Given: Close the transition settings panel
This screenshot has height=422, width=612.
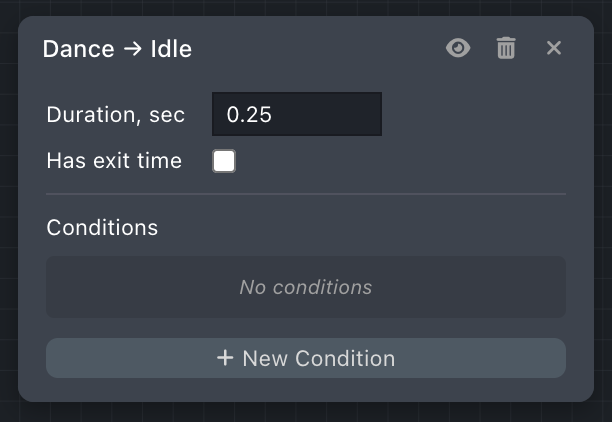Looking at the screenshot, I should pyautogui.click(x=554, y=48).
